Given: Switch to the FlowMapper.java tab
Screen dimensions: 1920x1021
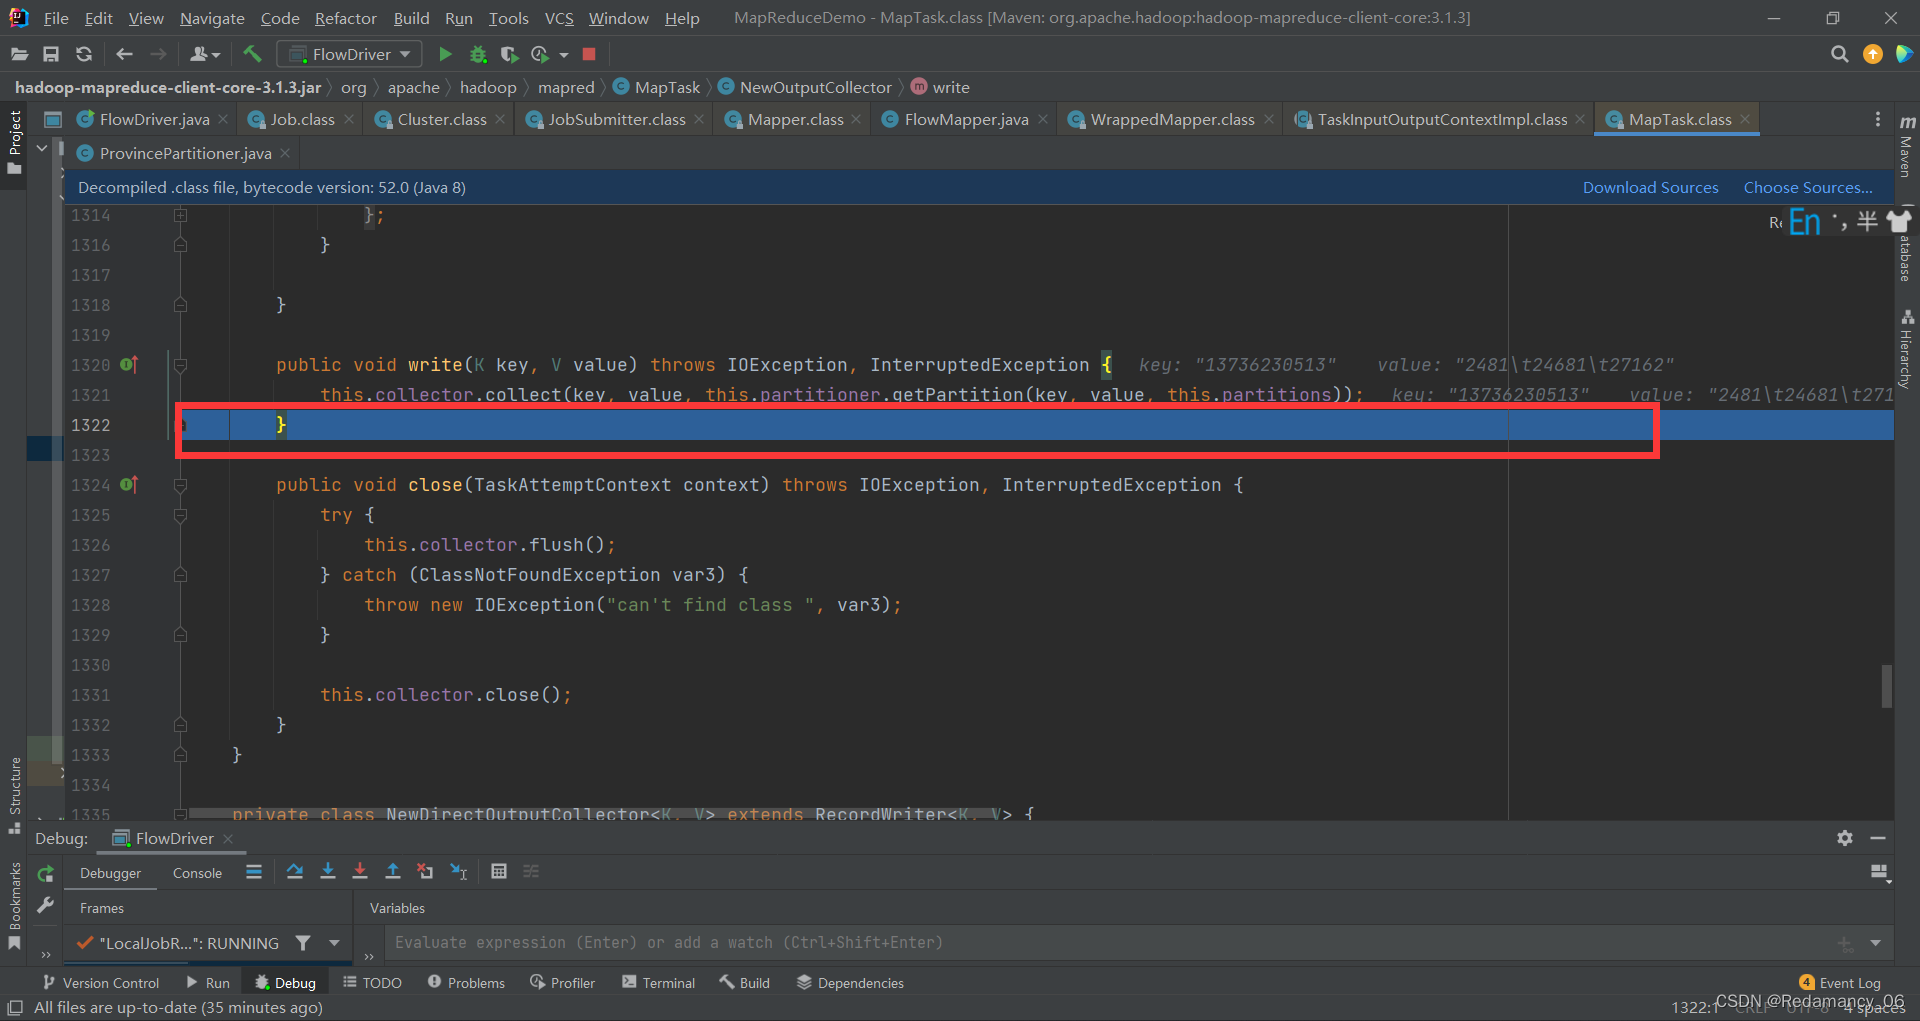Looking at the screenshot, I should coord(966,119).
